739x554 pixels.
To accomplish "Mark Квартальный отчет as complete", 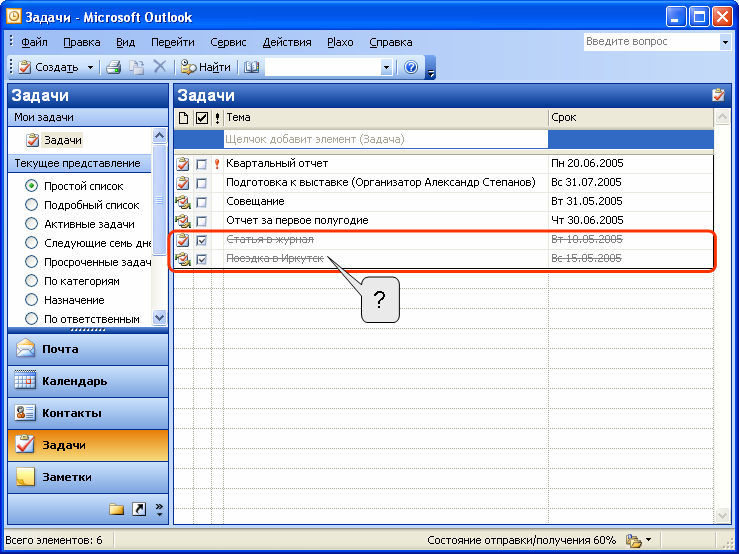I will 202,164.
